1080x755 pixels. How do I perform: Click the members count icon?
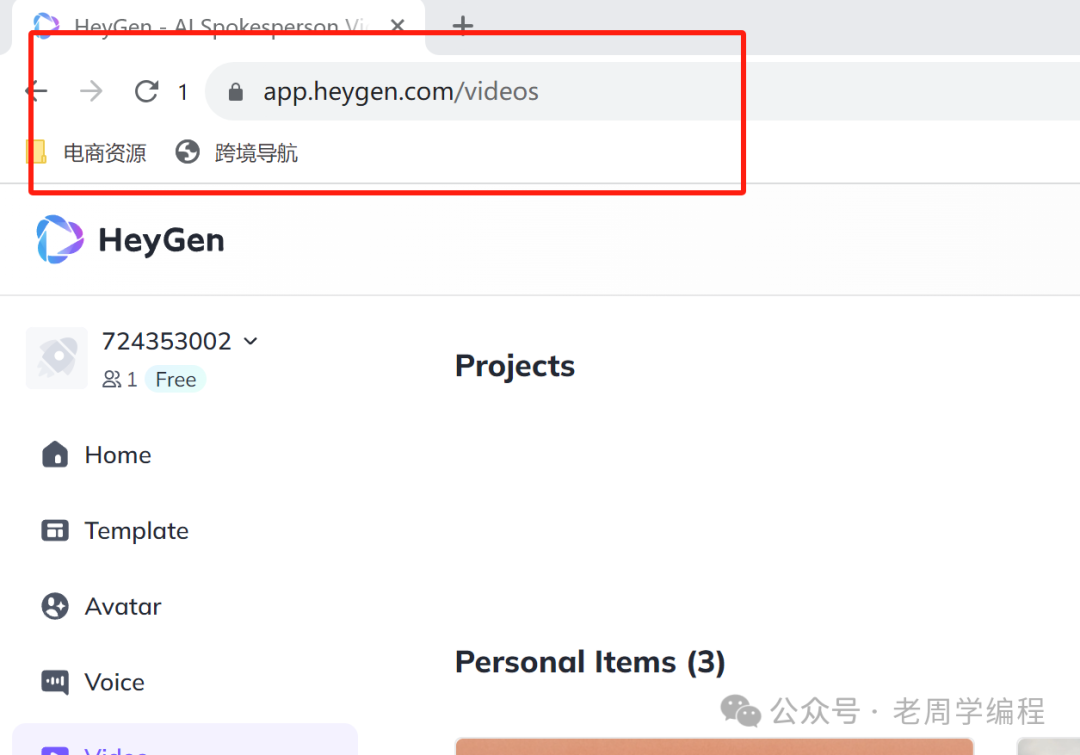click(x=112, y=380)
